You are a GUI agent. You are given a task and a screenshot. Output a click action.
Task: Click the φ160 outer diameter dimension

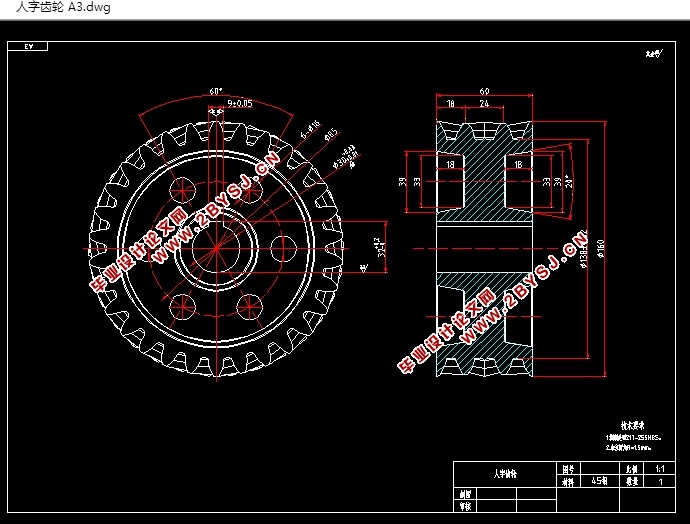(601, 249)
